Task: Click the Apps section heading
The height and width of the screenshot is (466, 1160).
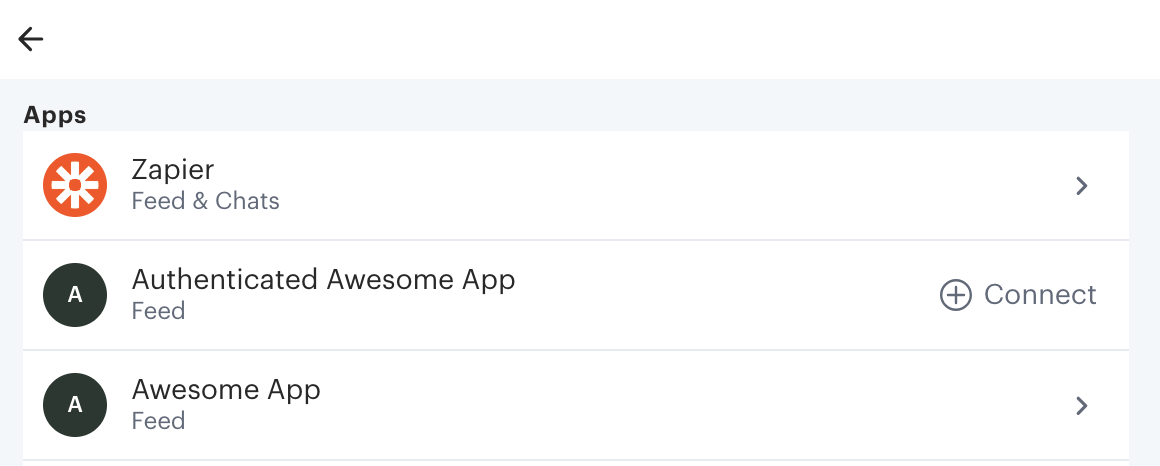Action: point(55,115)
